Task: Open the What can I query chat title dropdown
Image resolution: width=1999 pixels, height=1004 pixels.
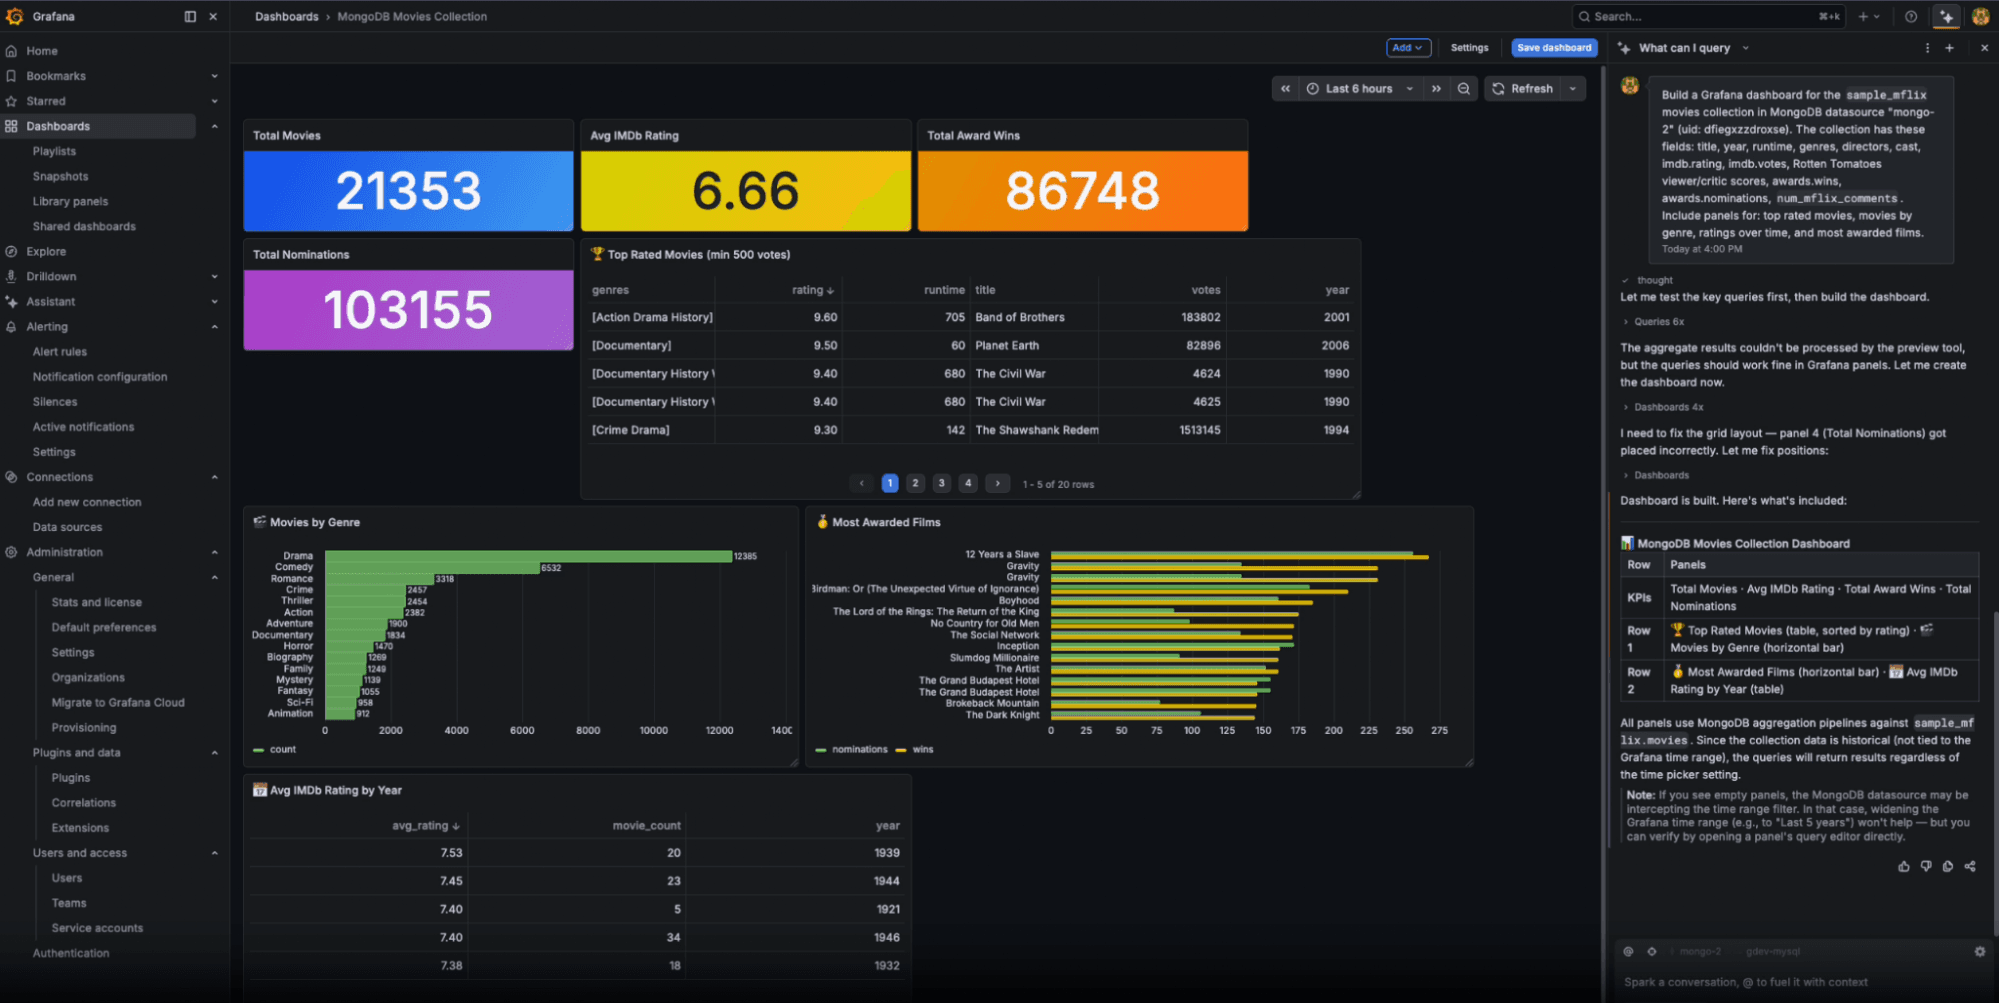Action: 1694,48
